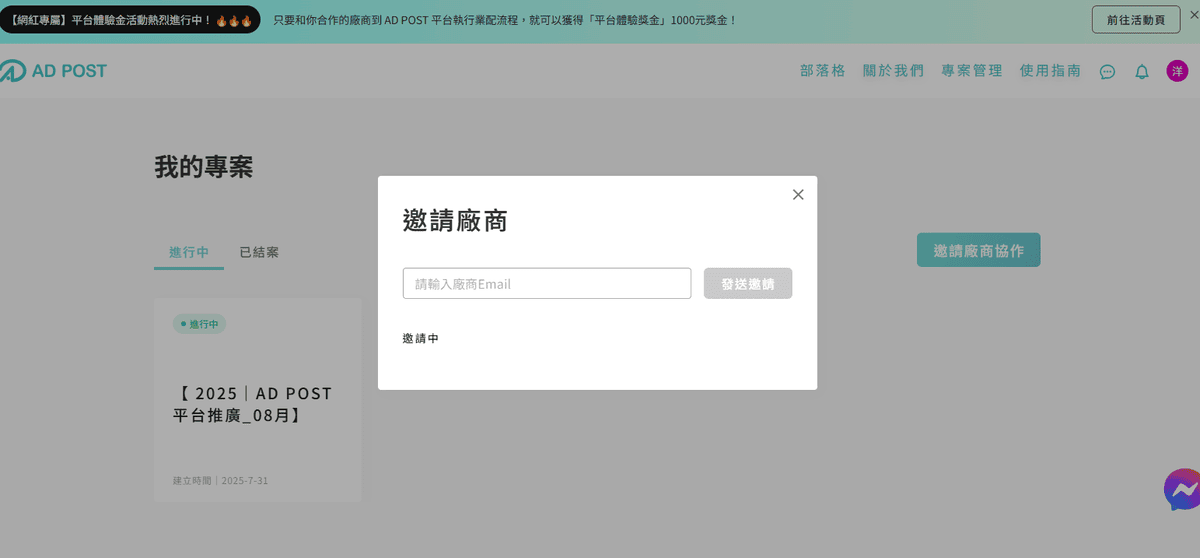1200x558 pixels.
Task: Open the 使用指南 menu item
Action: point(1050,71)
